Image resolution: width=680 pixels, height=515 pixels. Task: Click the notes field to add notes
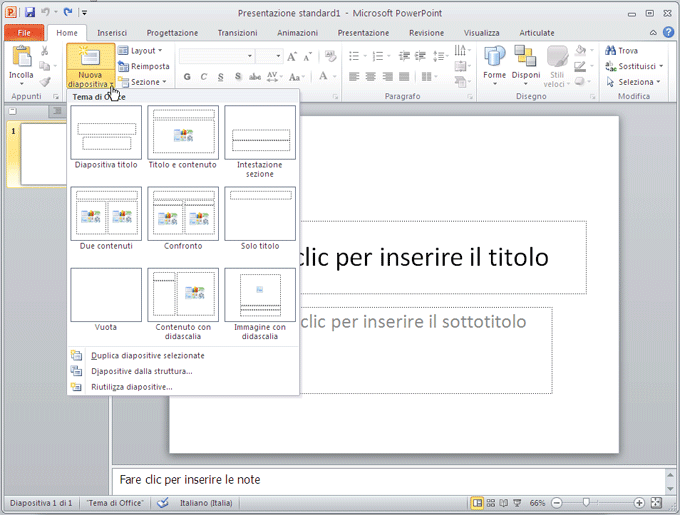tap(388, 480)
